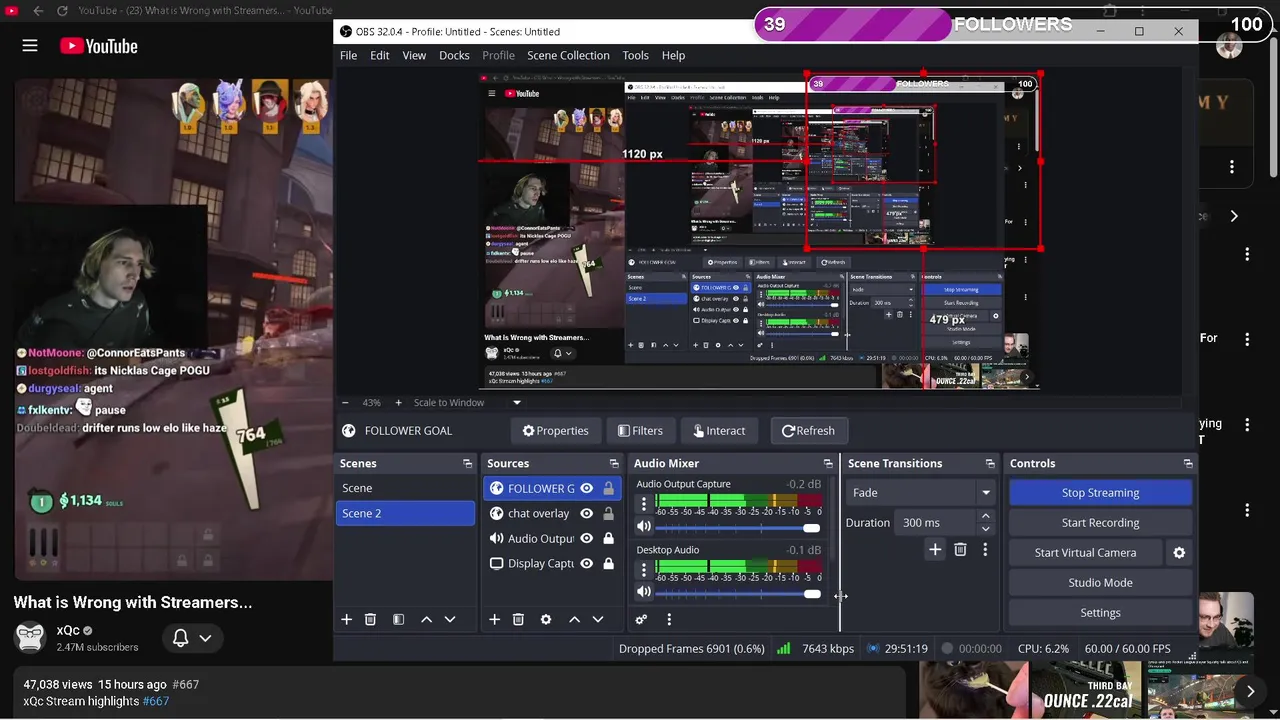Pop out the Controls dock
Image resolution: width=1280 pixels, height=720 pixels.
pyautogui.click(x=1188, y=464)
